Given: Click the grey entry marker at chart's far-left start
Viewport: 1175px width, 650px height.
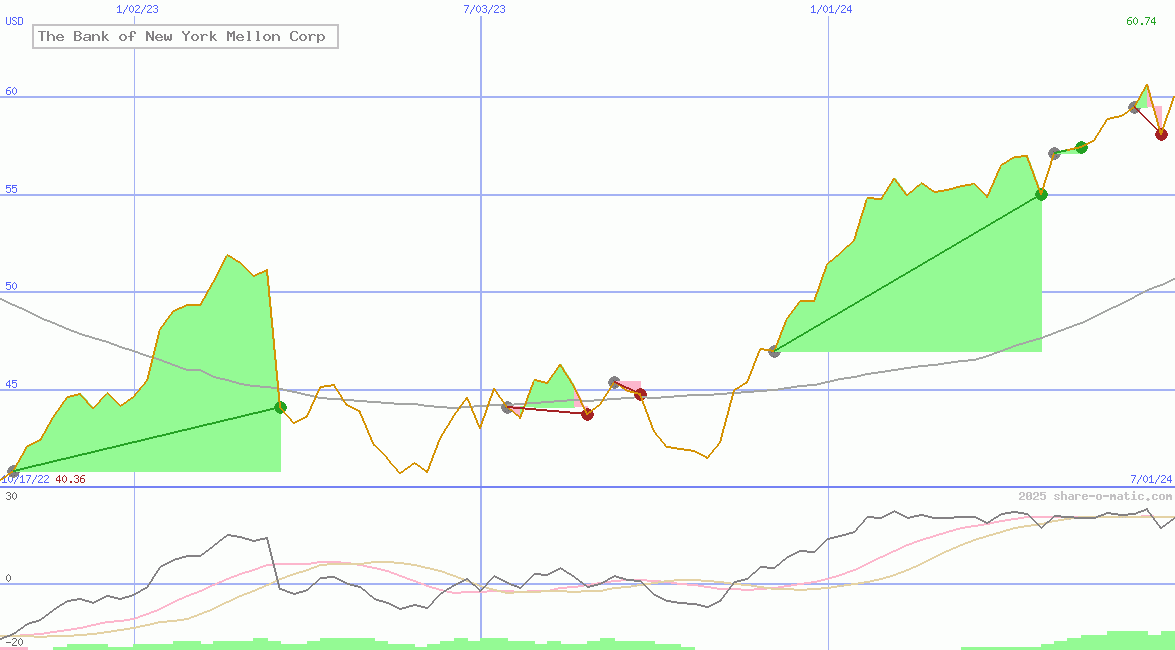Looking at the screenshot, I should coord(13,471).
